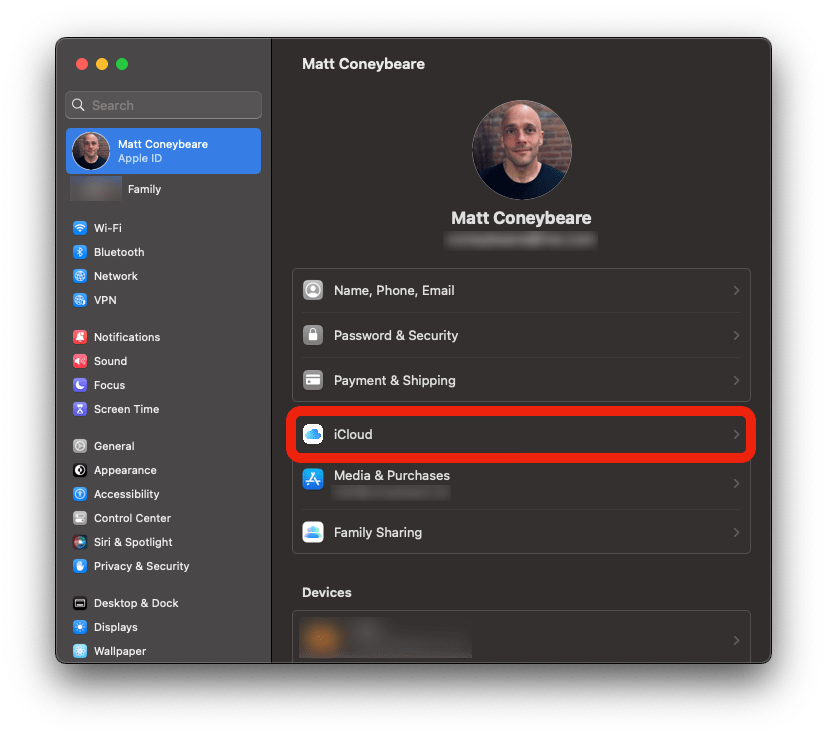Click the Search field in sidebar
827x737 pixels.
(163, 105)
